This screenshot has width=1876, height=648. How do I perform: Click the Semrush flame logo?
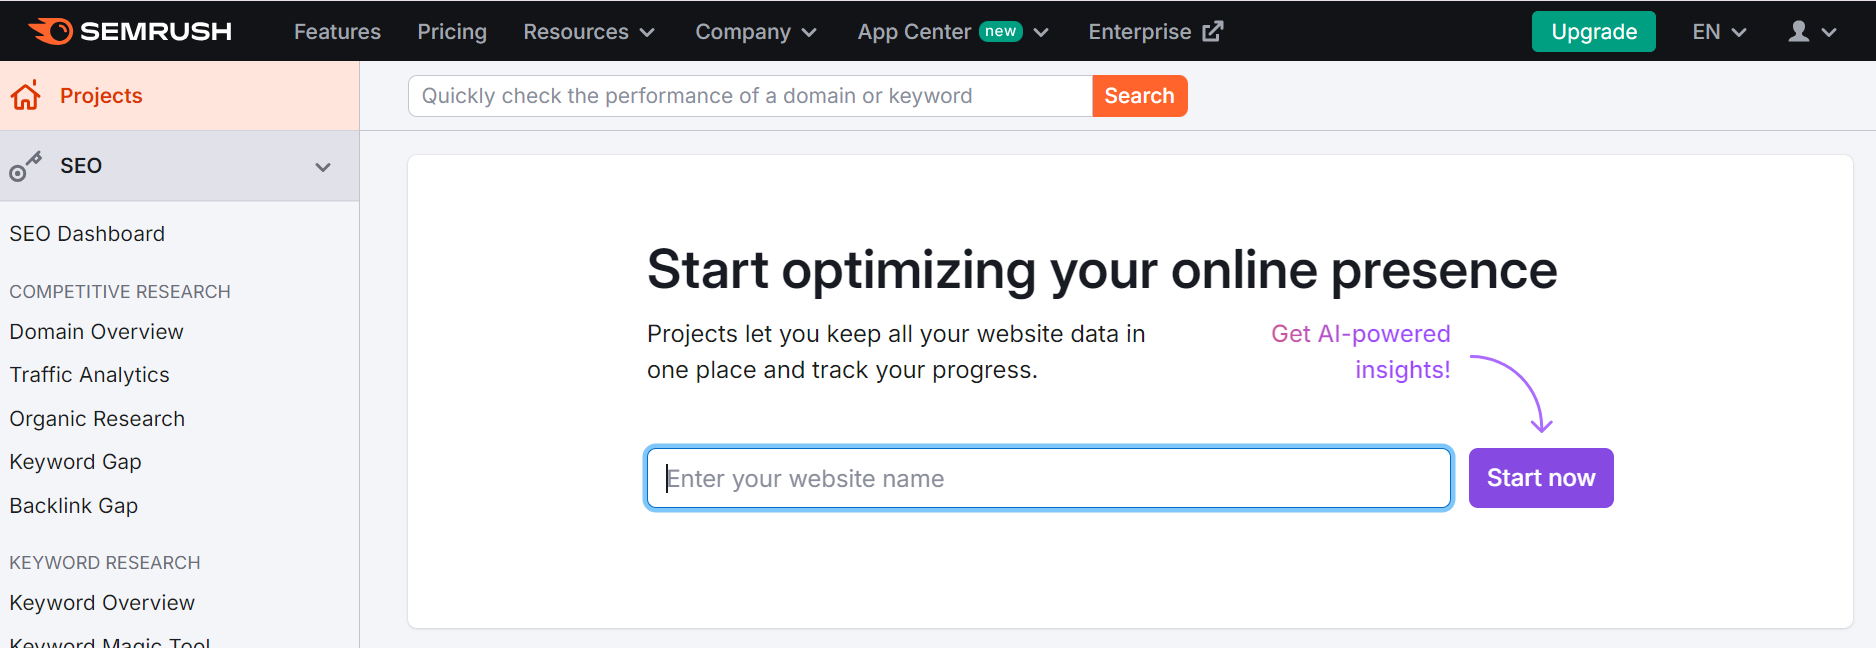click(50, 31)
